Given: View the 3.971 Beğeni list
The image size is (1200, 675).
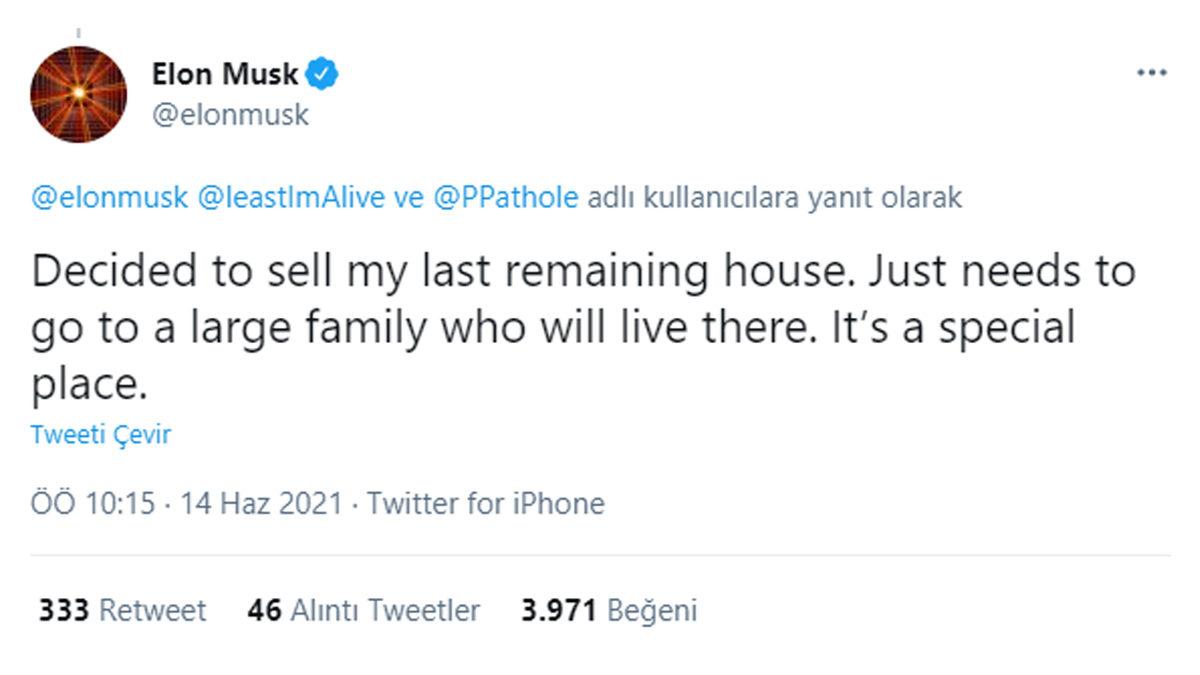Looking at the screenshot, I should click(609, 609).
